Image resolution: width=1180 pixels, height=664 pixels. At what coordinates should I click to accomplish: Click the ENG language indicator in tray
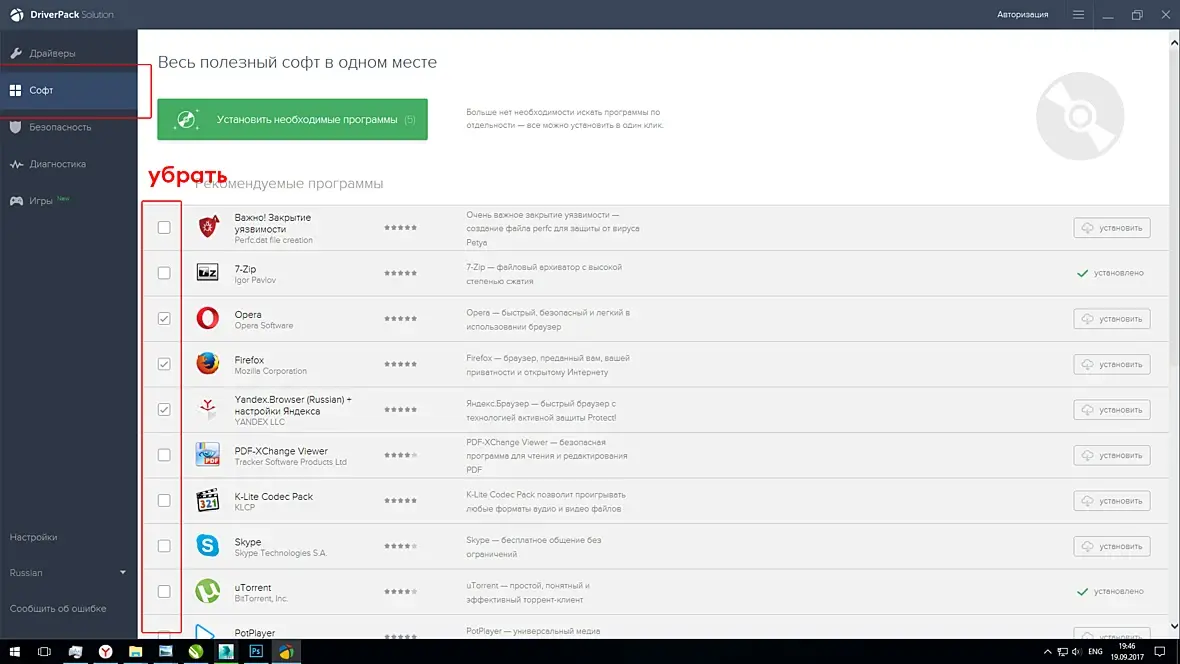[x=1095, y=652]
